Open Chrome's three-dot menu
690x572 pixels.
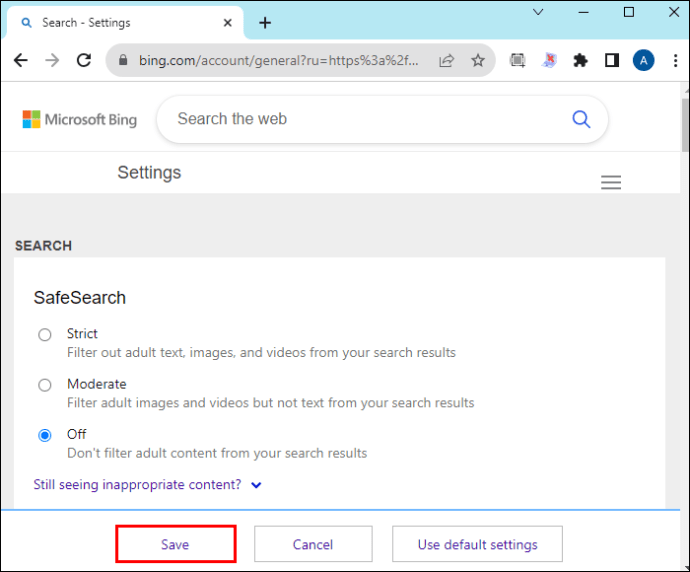(x=675, y=60)
